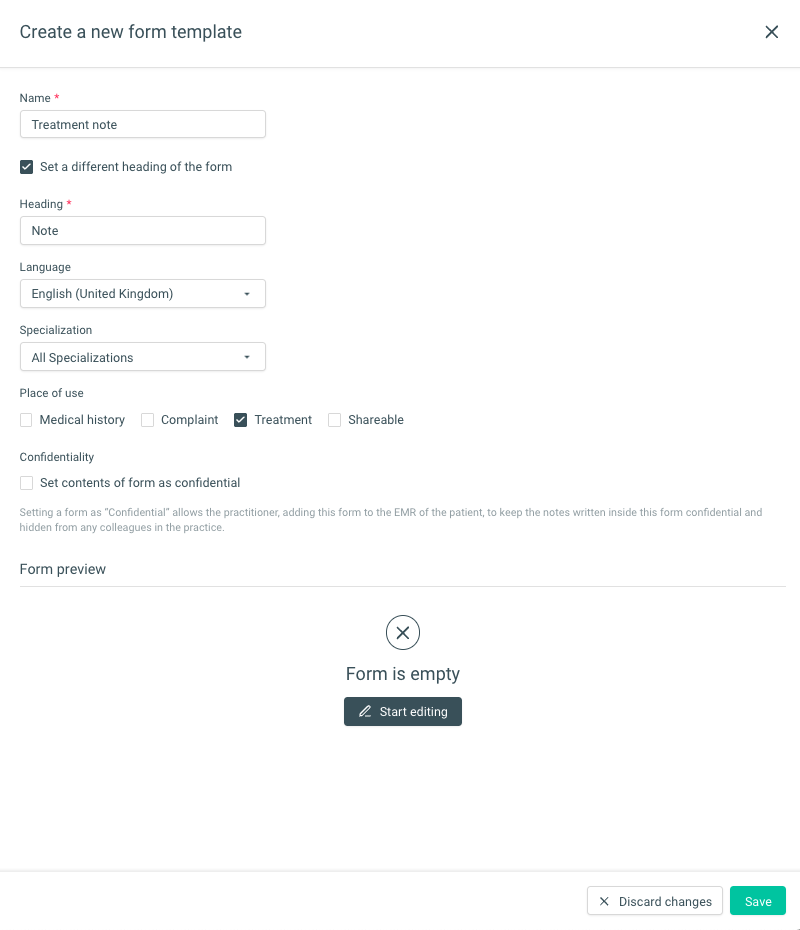Click the Name input field

pos(142,124)
